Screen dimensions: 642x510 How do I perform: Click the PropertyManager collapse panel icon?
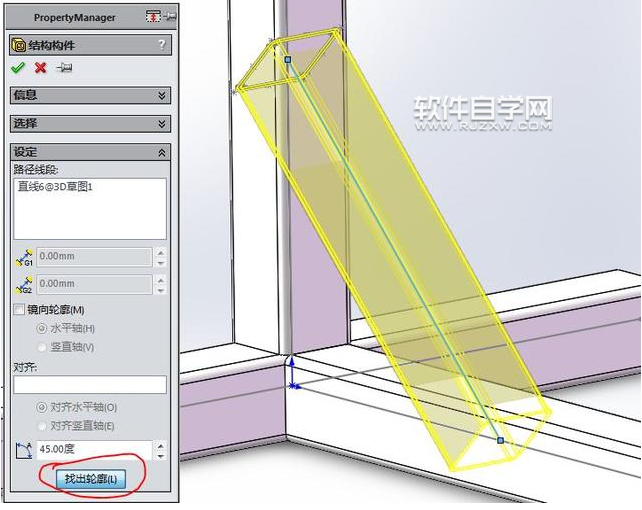pos(153,16)
